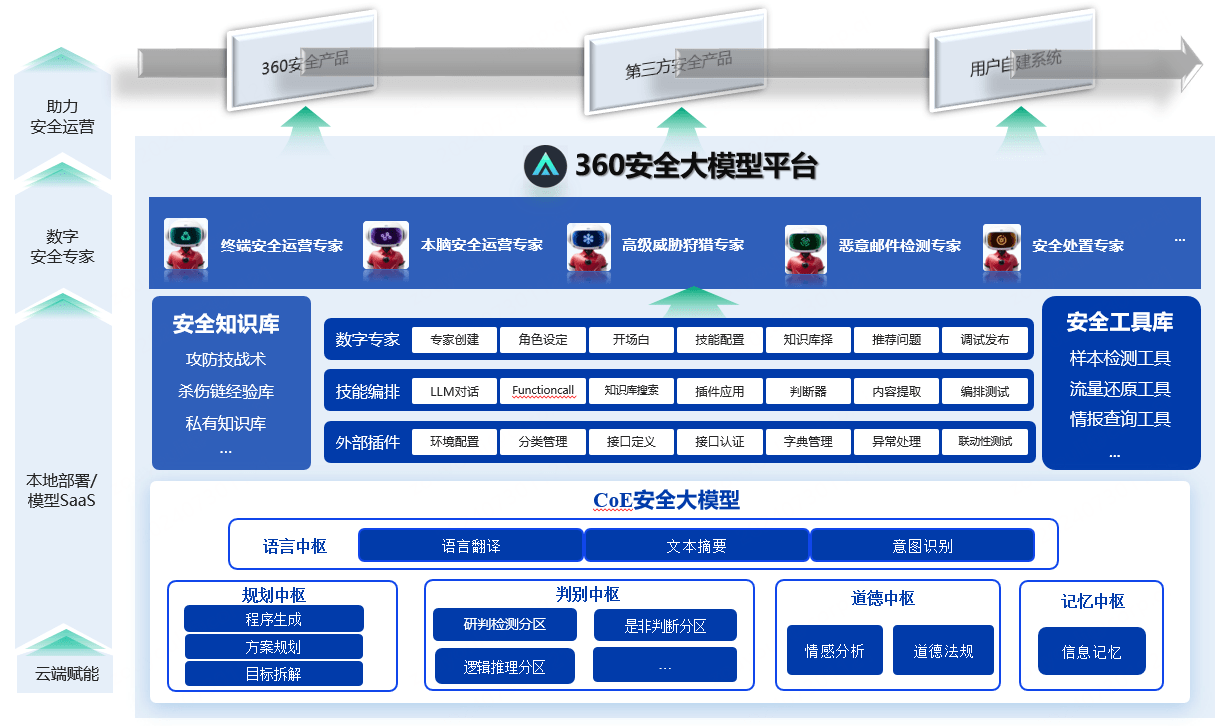Click the 意图识别 block
The image size is (1225, 726).
[x=922, y=546]
